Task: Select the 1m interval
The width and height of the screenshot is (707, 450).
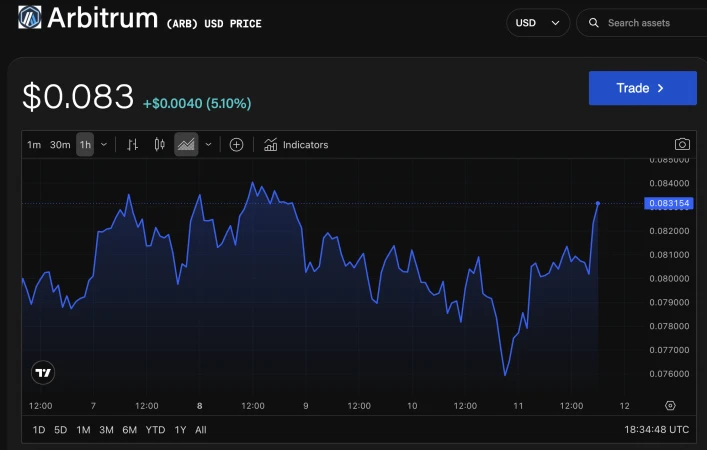Action: click(x=34, y=145)
